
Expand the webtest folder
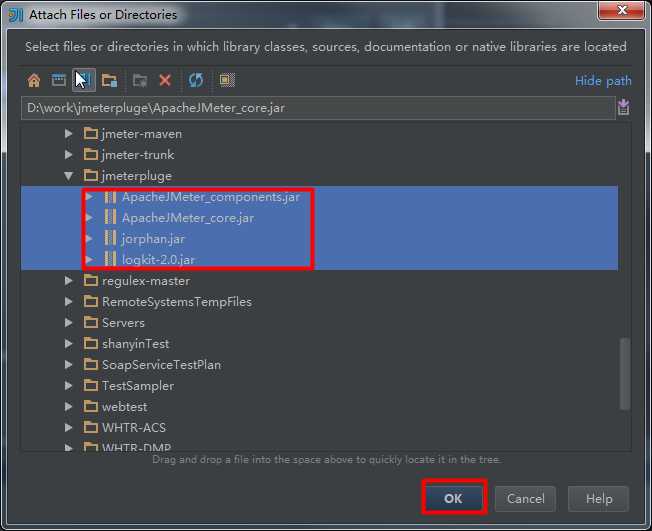pos(69,407)
